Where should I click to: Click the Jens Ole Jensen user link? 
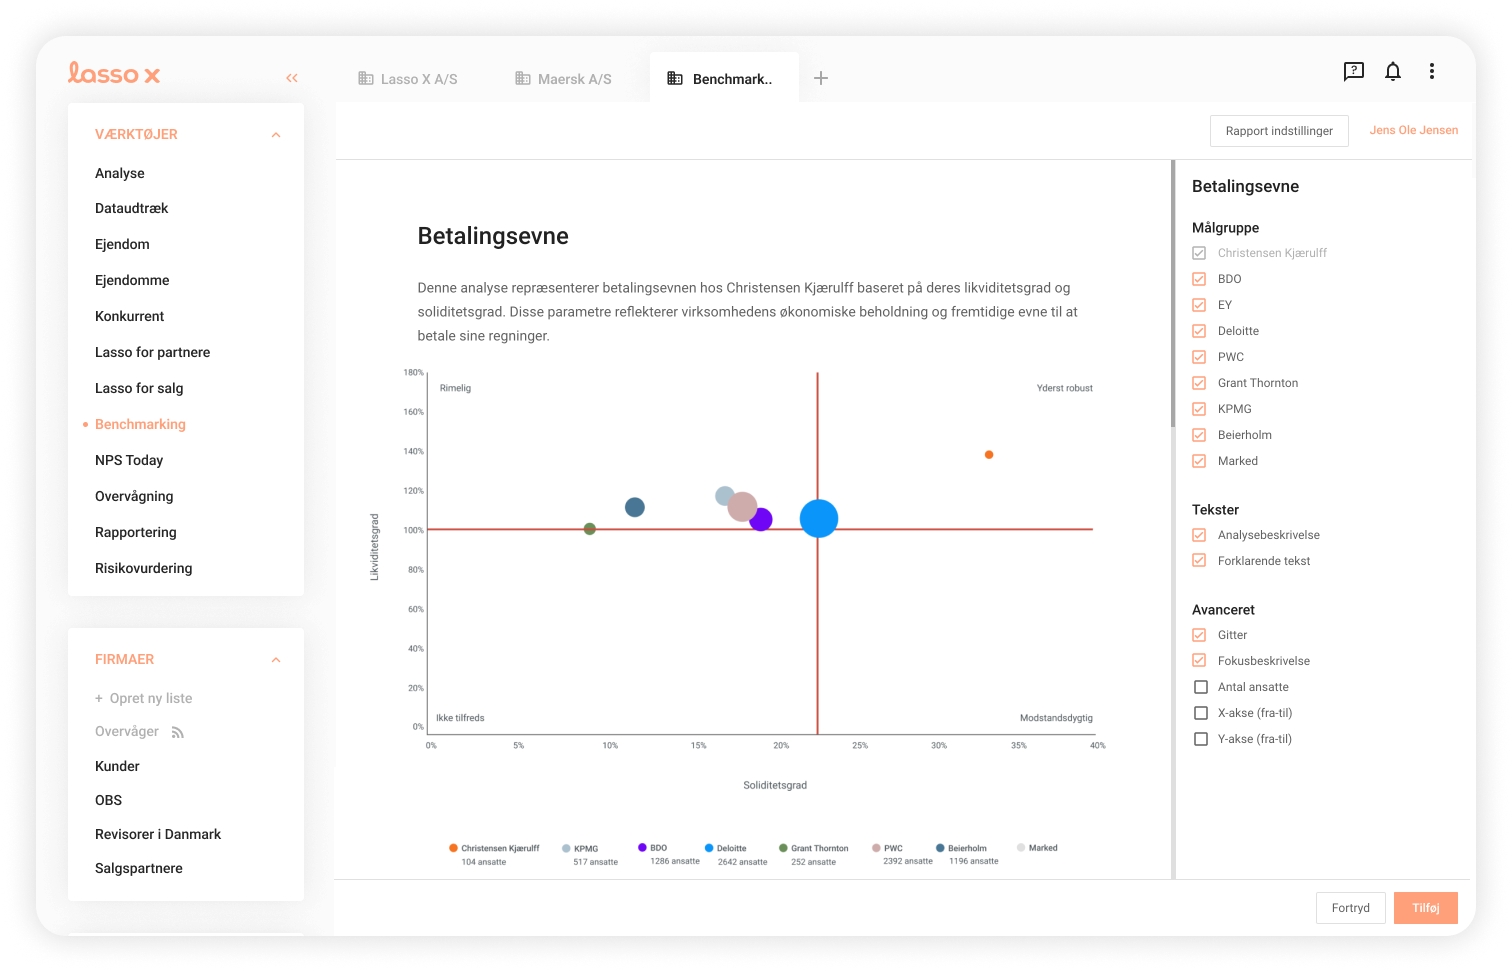click(x=1413, y=130)
